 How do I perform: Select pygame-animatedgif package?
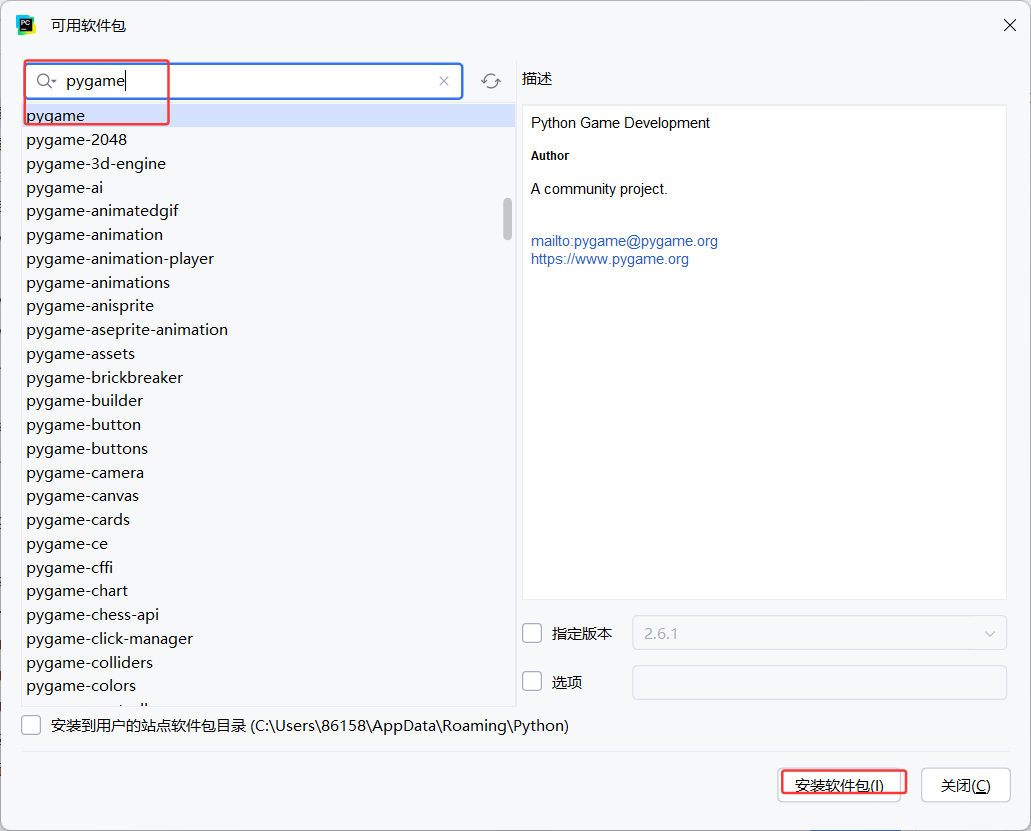click(x=268, y=211)
